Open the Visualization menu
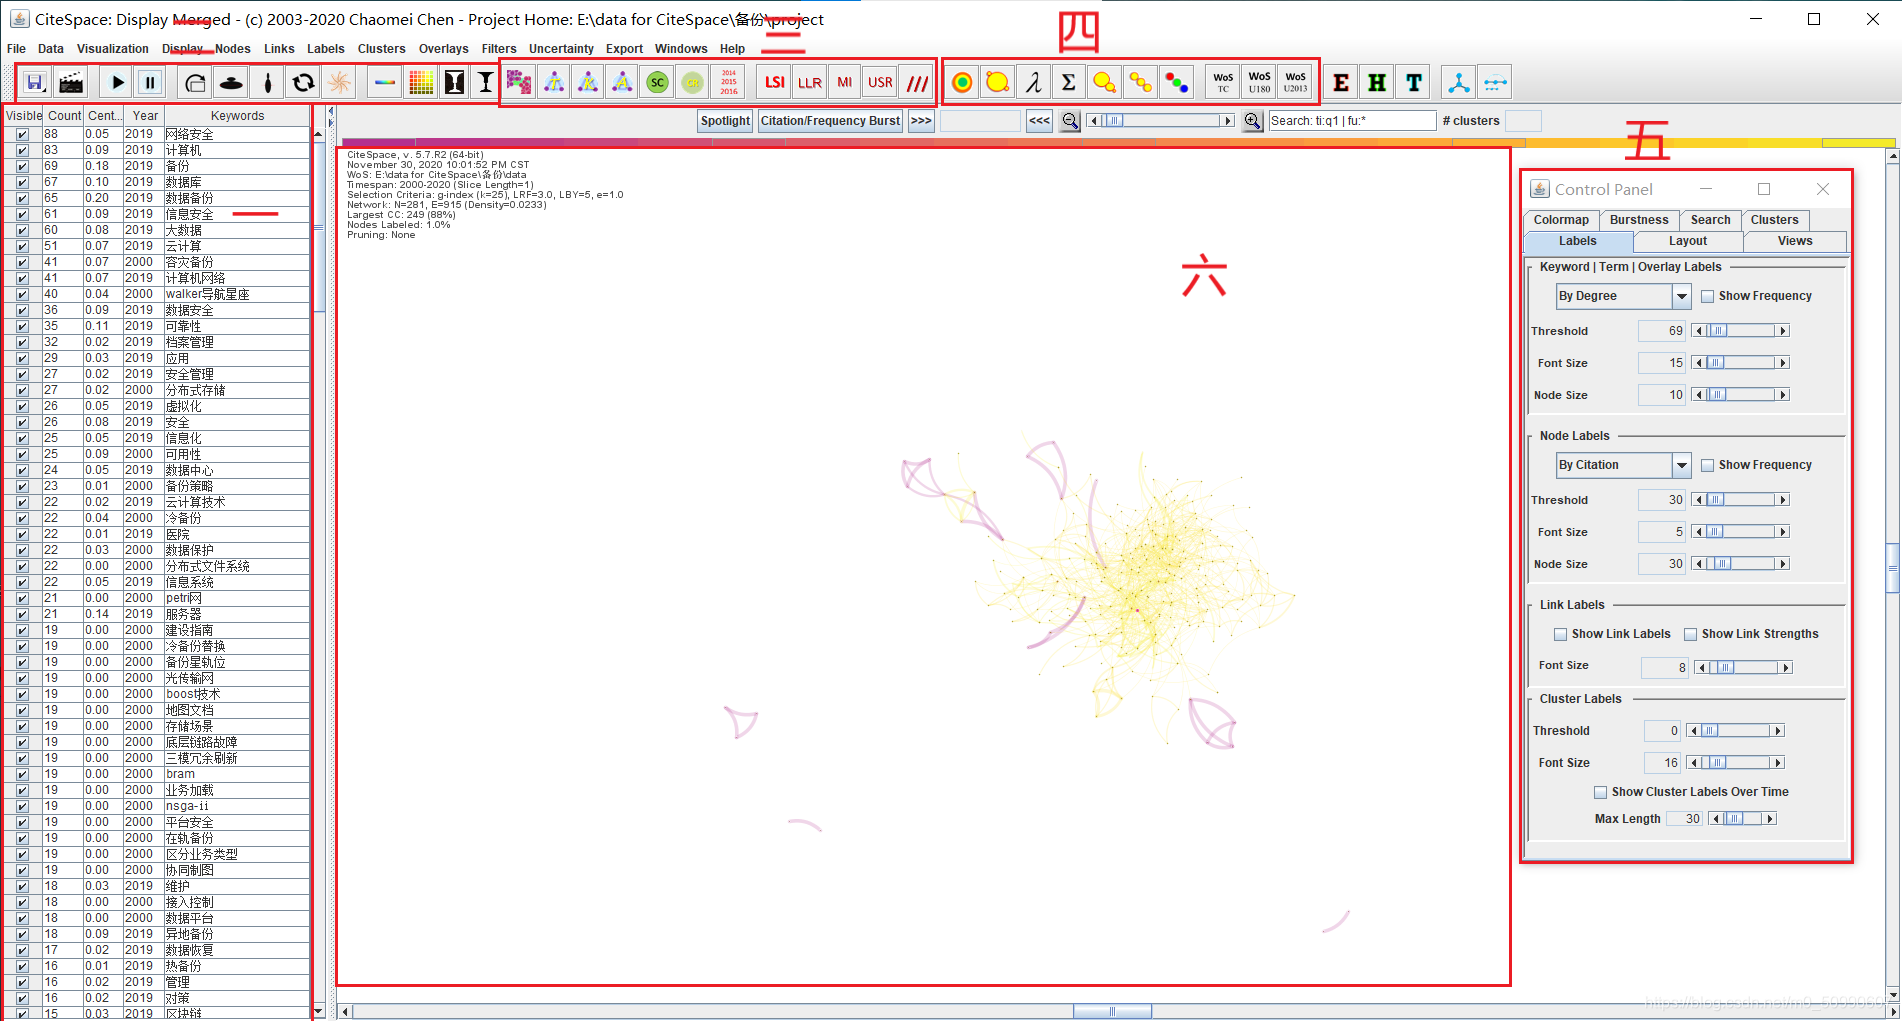1902x1021 pixels. (x=113, y=48)
